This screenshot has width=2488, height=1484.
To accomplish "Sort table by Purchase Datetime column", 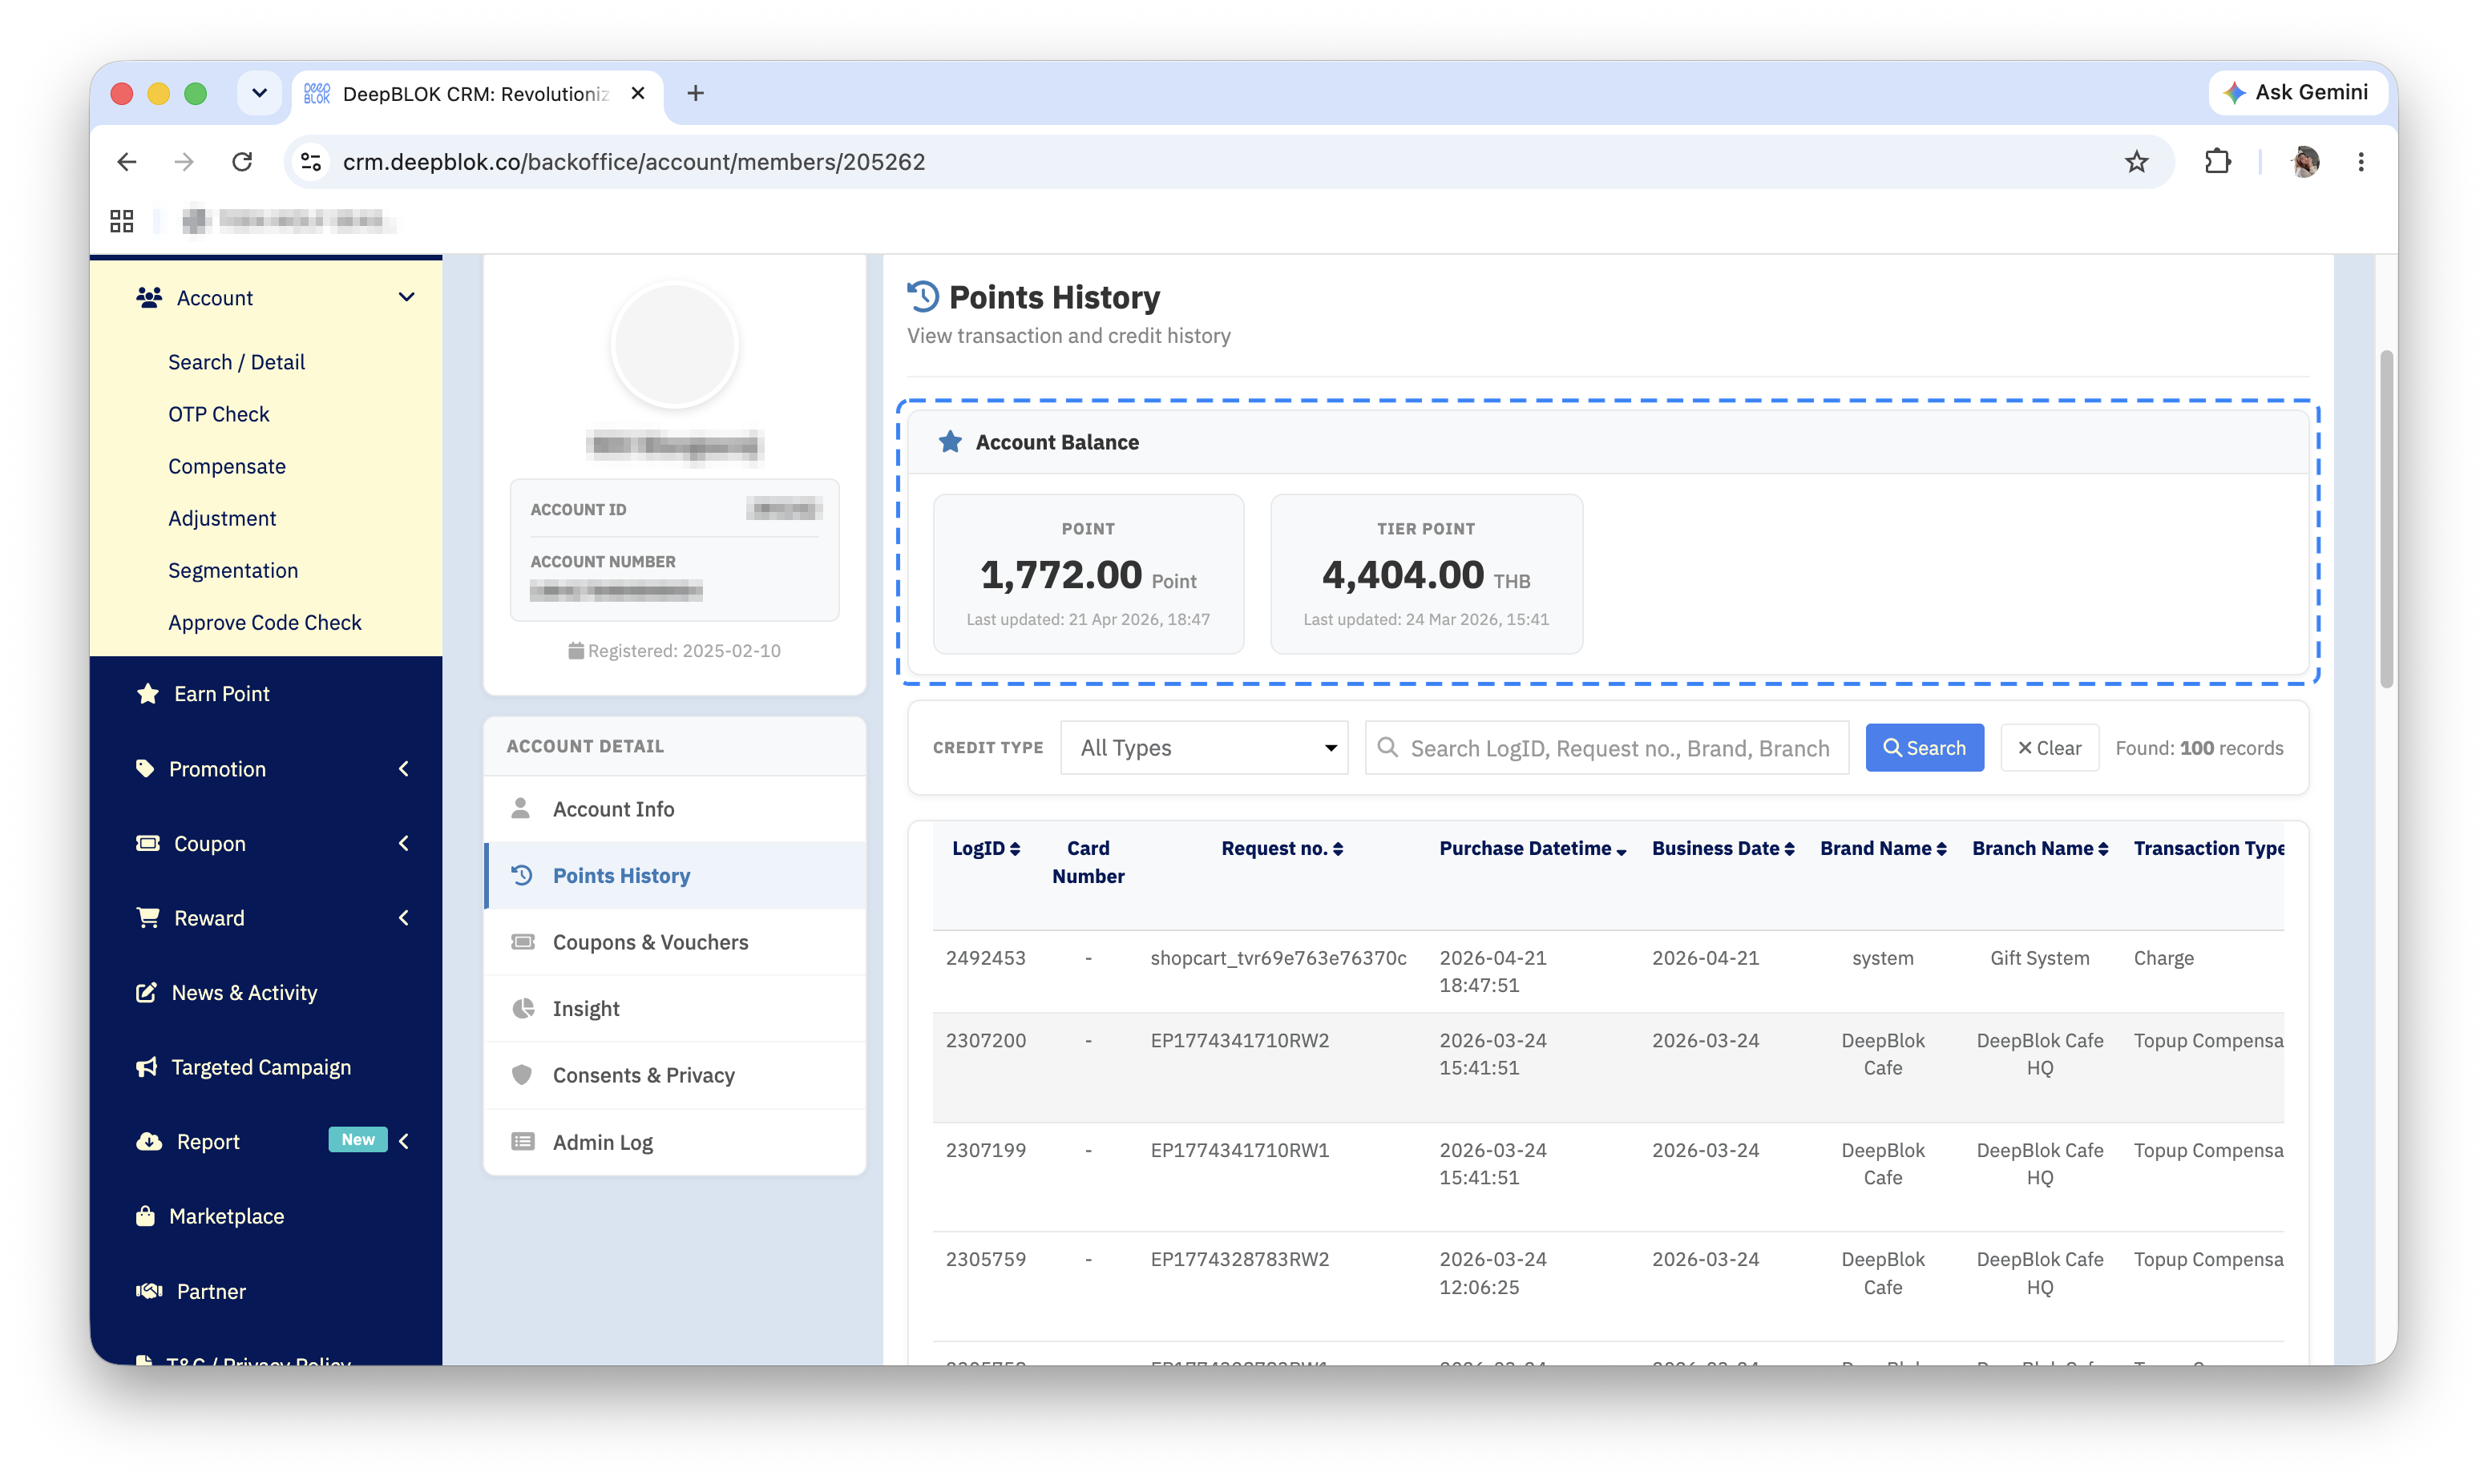I will click(x=1532, y=848).
